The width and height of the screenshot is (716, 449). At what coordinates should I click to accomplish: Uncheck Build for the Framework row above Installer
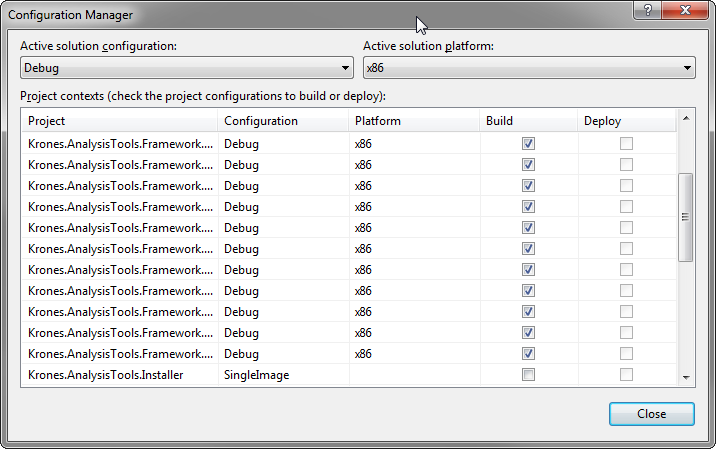tap(528, 354)
